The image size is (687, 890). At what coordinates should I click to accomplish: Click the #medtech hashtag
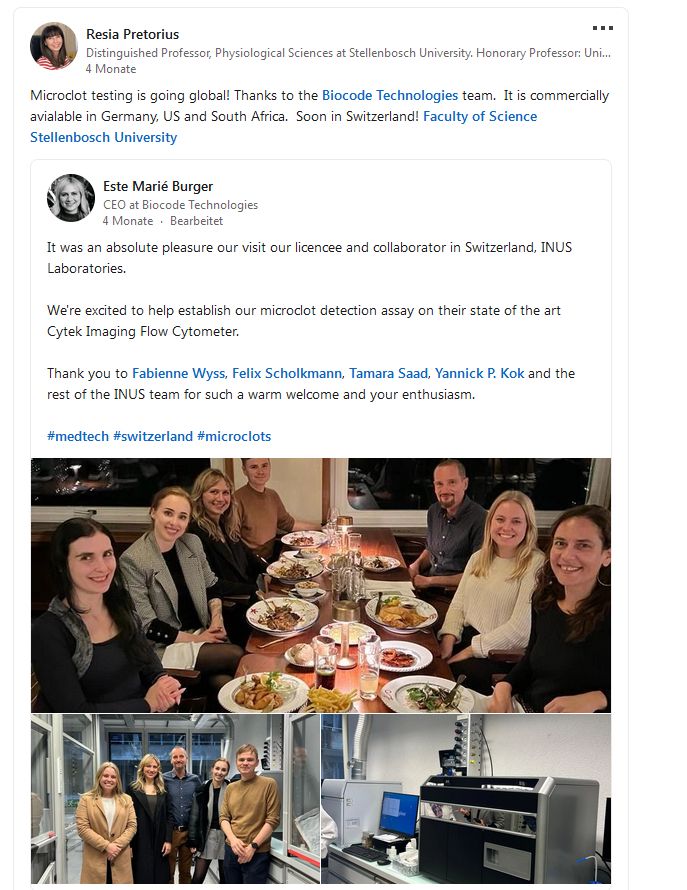coord(78,436)
